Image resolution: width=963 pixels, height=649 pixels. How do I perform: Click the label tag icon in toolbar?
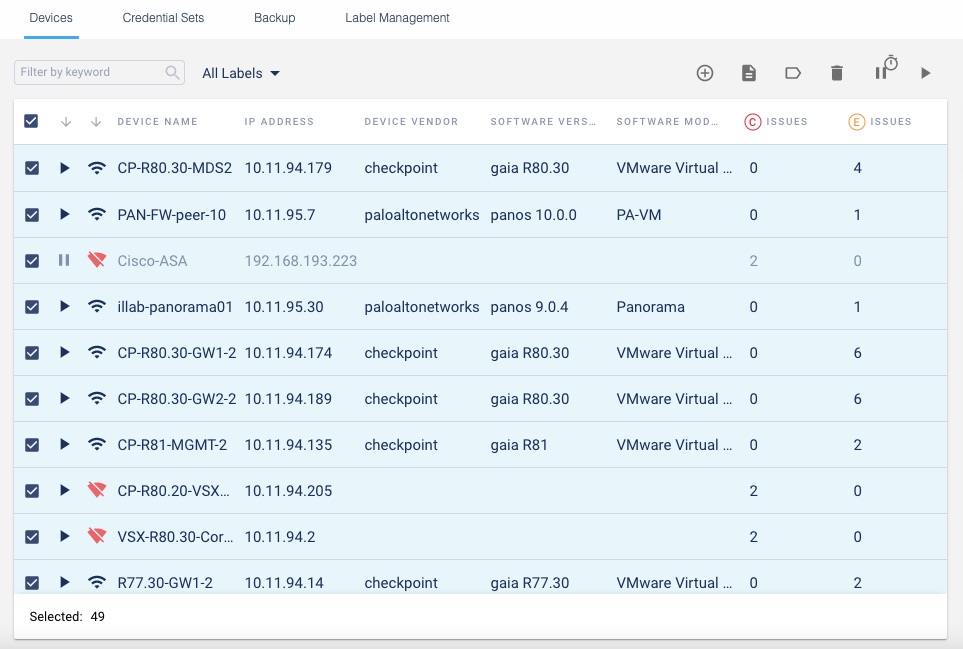point(793,73)
